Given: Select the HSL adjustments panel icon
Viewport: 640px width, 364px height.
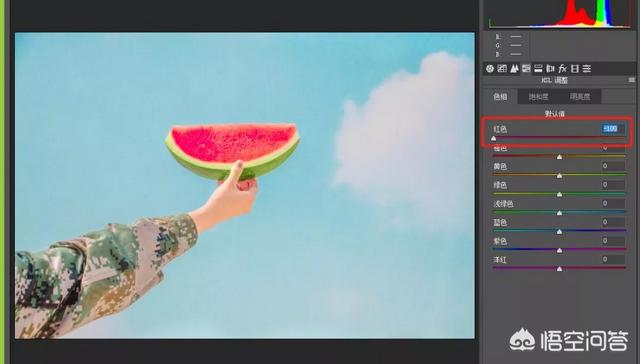Looking at the screenshot, I should [x=526, y=69].
